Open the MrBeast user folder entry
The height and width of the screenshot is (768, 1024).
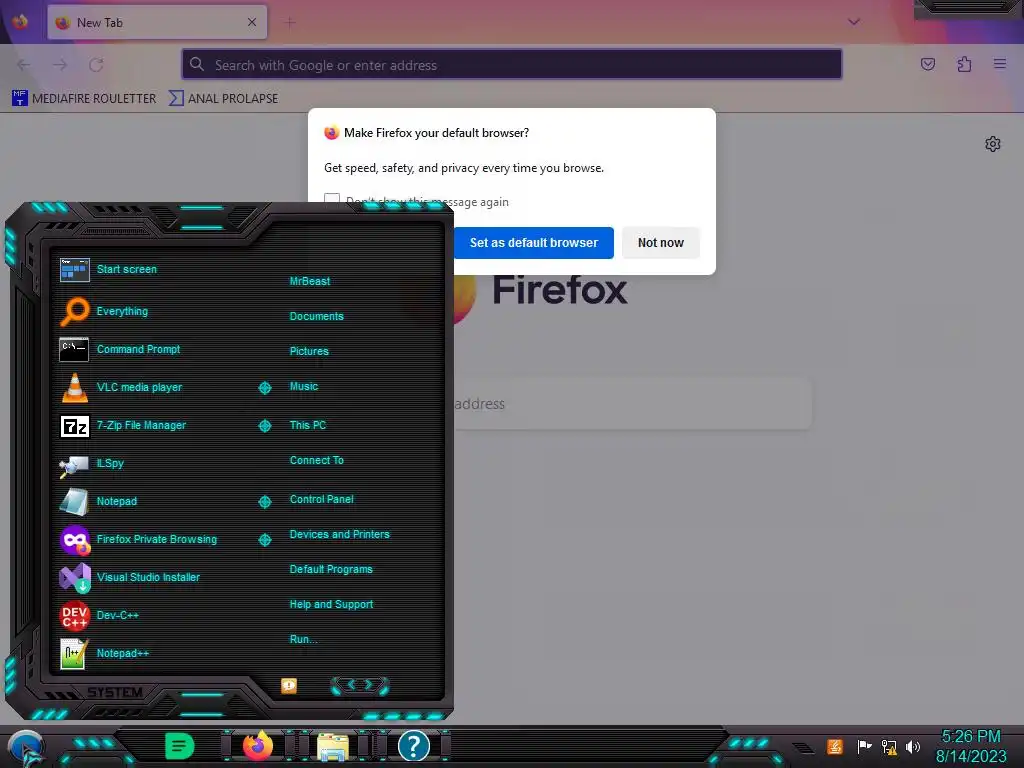click(x=310, y=281)
